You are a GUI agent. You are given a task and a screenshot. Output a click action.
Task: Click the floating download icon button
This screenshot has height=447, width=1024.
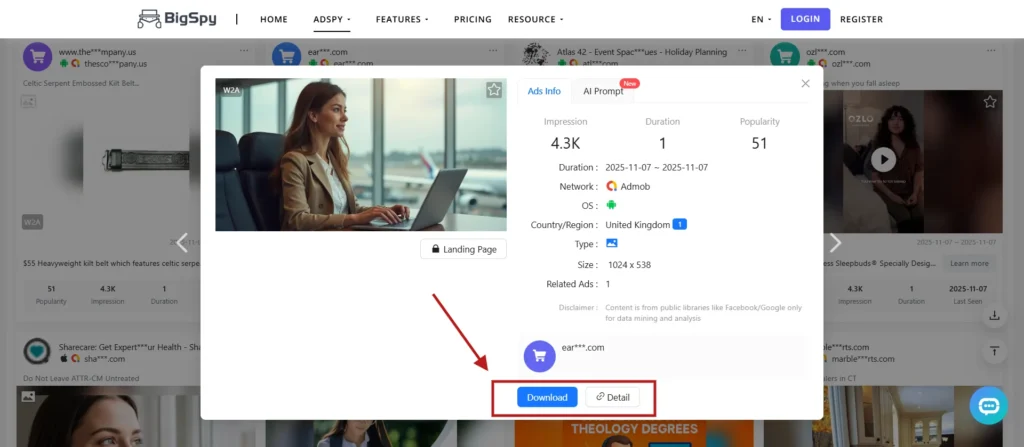click(x=995, y=316)
